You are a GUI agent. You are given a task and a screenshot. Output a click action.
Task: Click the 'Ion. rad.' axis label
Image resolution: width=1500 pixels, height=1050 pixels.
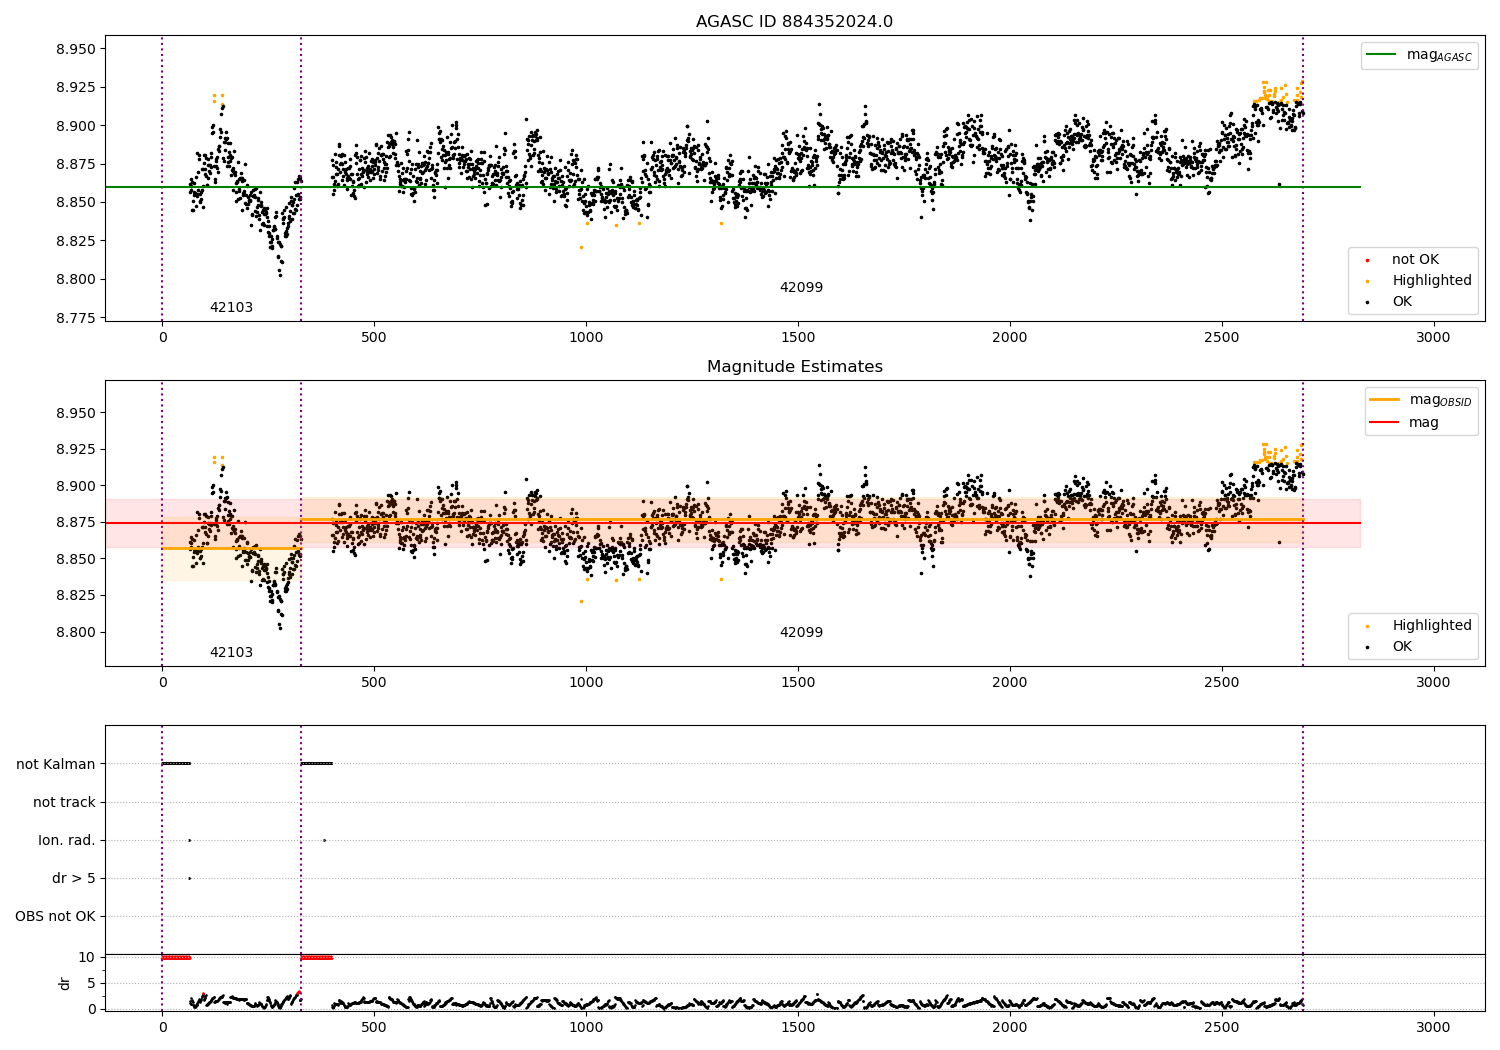(67, 840)
